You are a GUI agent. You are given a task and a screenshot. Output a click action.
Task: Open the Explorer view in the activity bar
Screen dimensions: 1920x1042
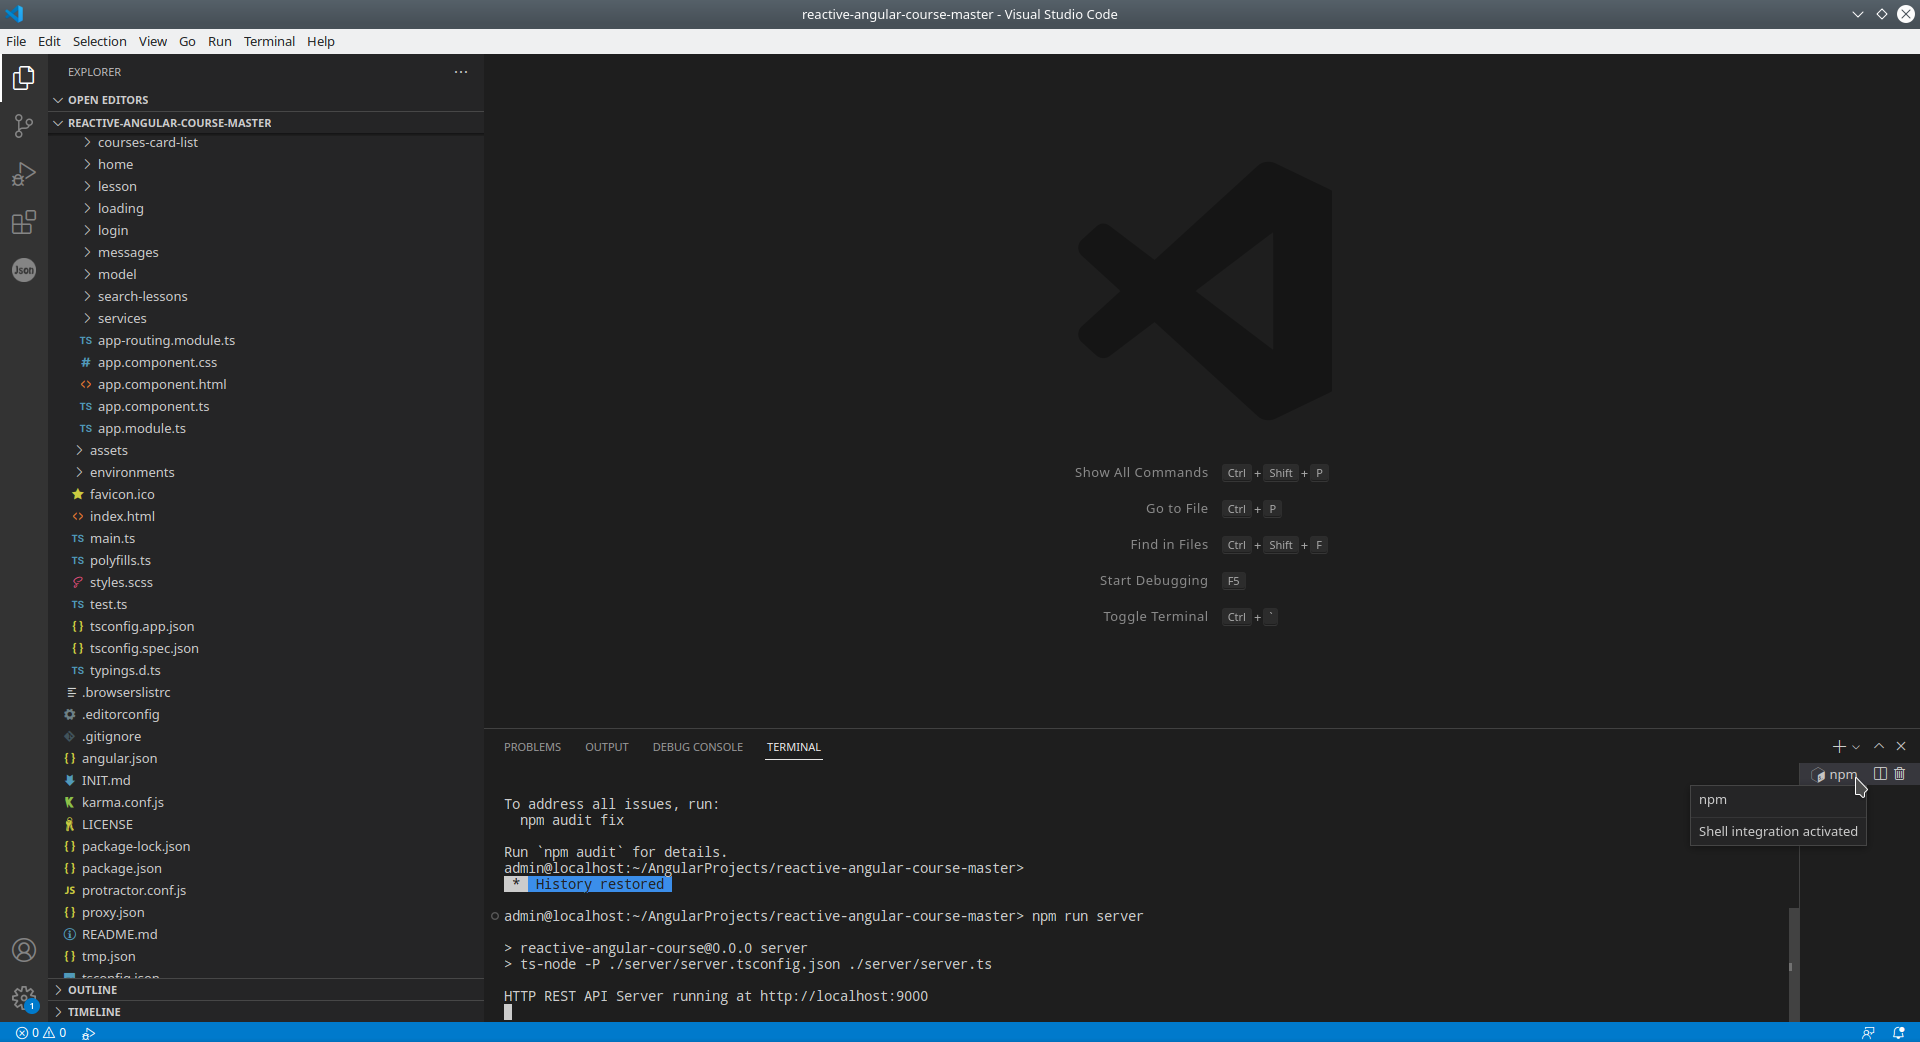[24, 78]
